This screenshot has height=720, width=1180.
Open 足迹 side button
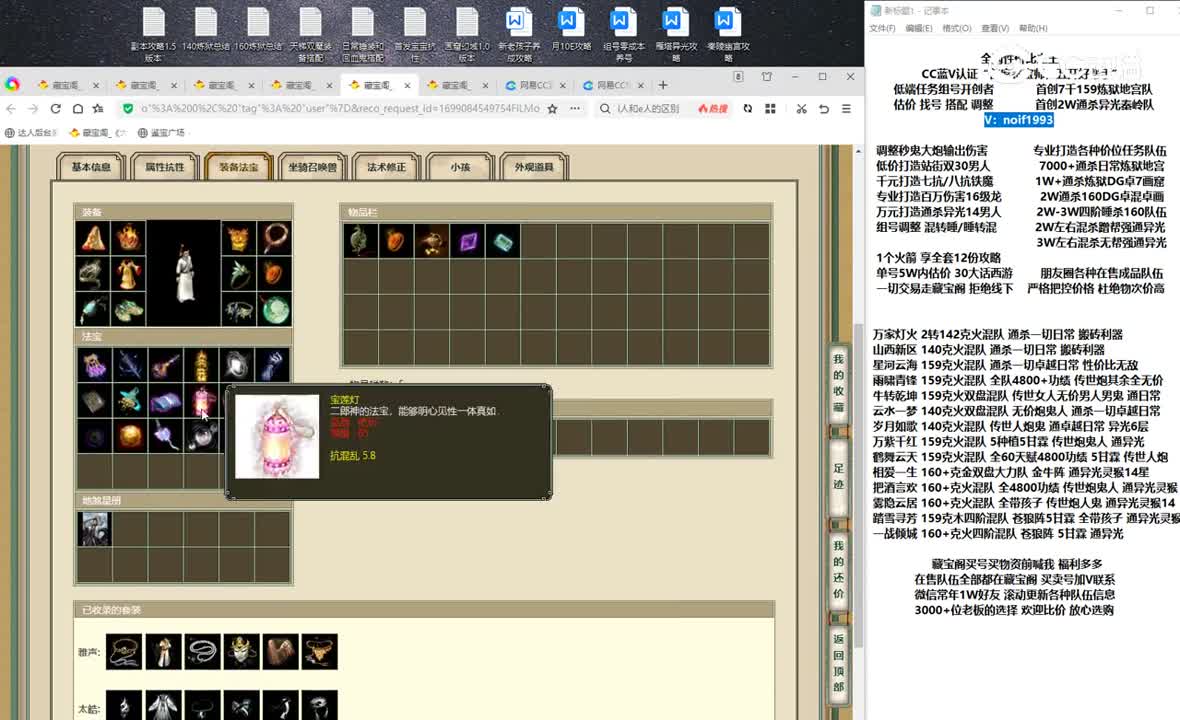pyautogui.click(x=838, y=476)
